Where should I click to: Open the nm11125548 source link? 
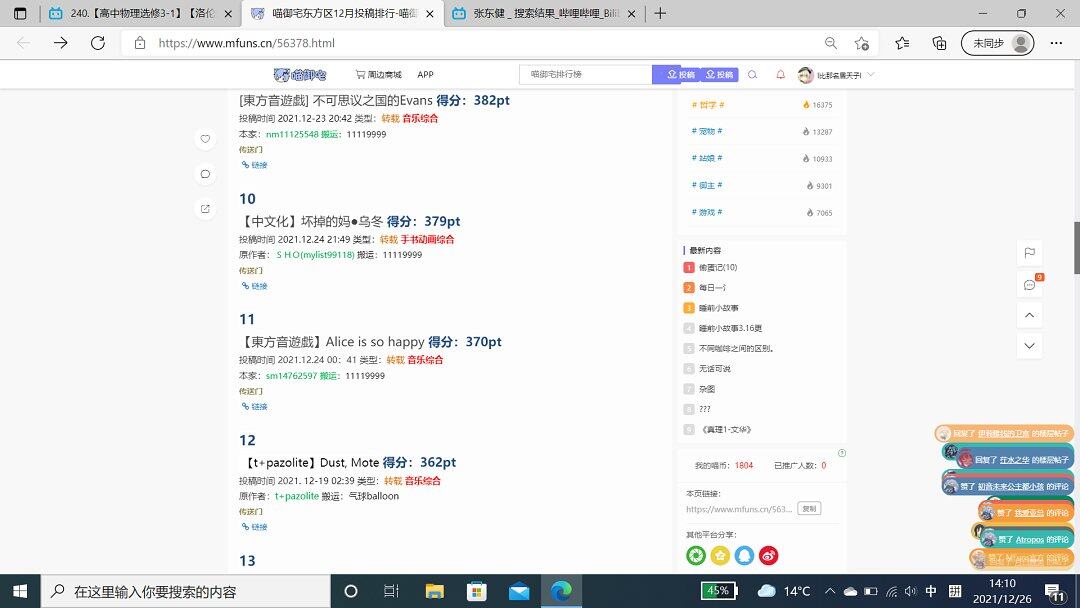pyautogui.click(x=292, y=134)
